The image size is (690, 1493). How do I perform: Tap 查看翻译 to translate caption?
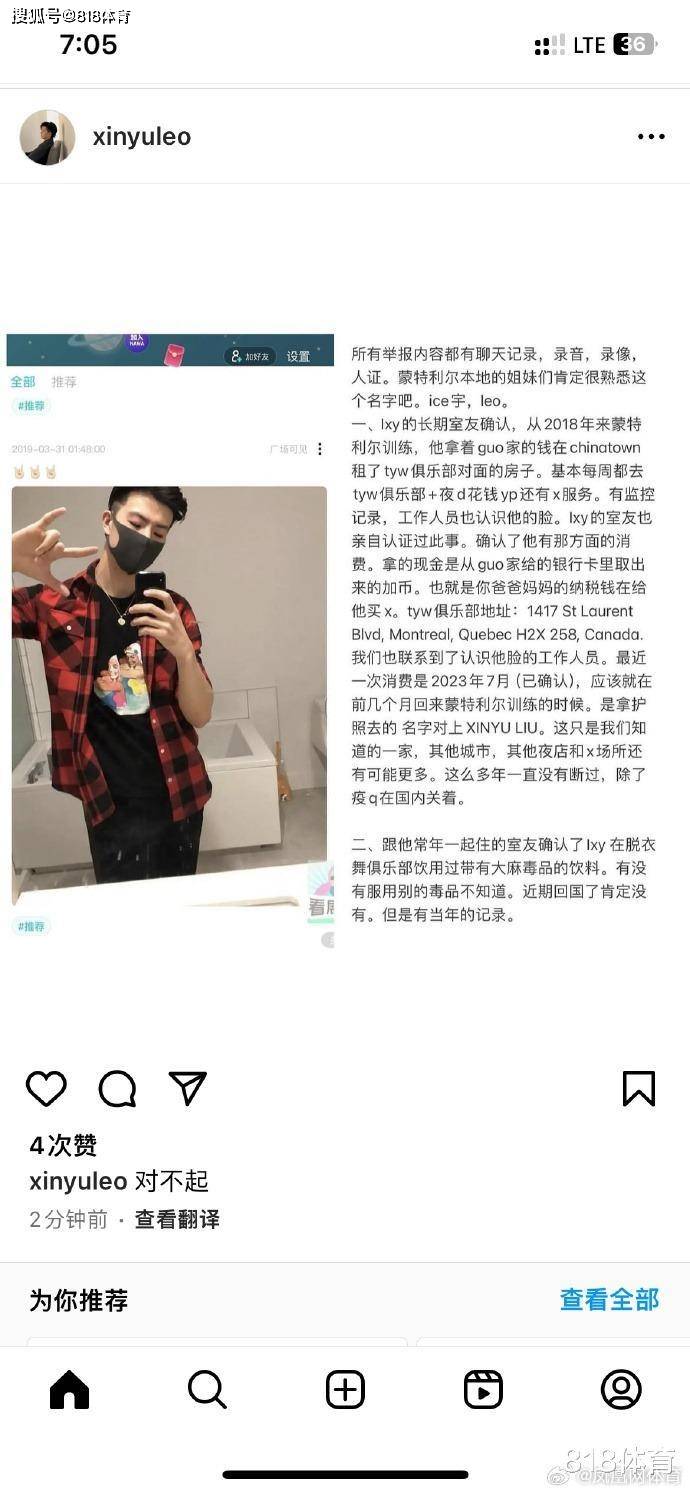pos(177,1219)
